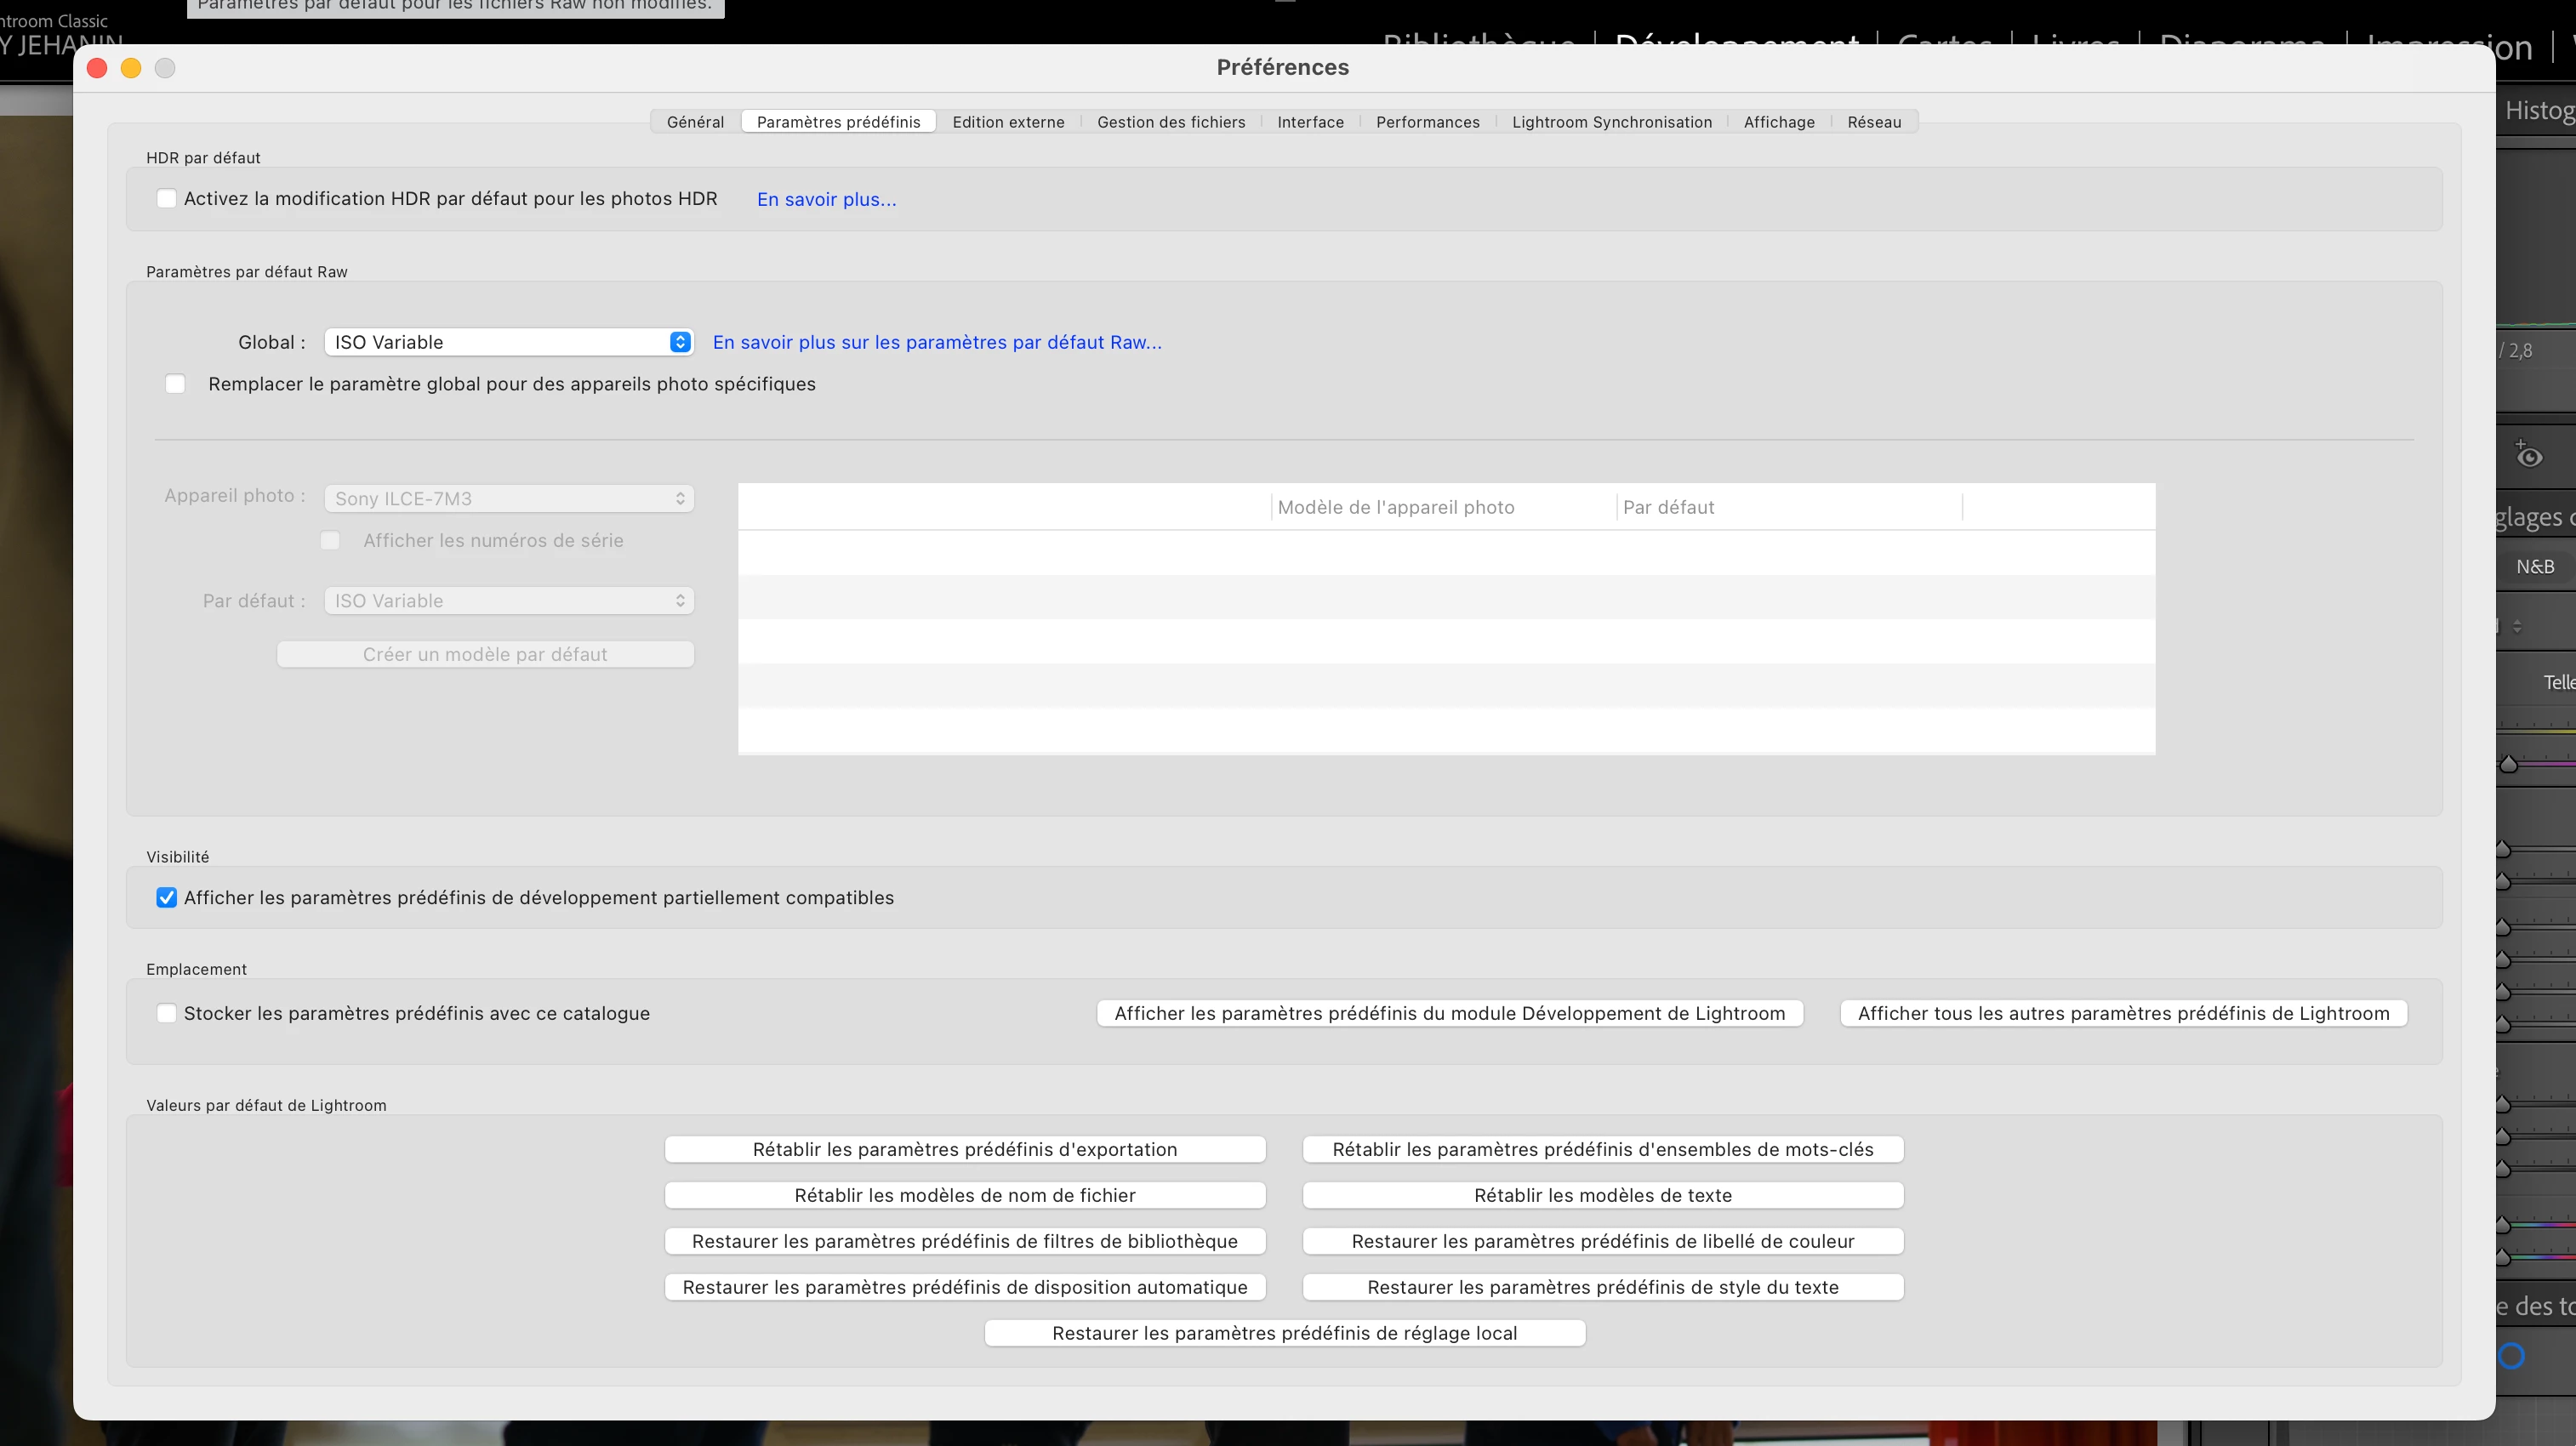Click the blue circle tone curve icon
The height and width of the screenshot is (1446, 2576).
click(2512, 1356)
